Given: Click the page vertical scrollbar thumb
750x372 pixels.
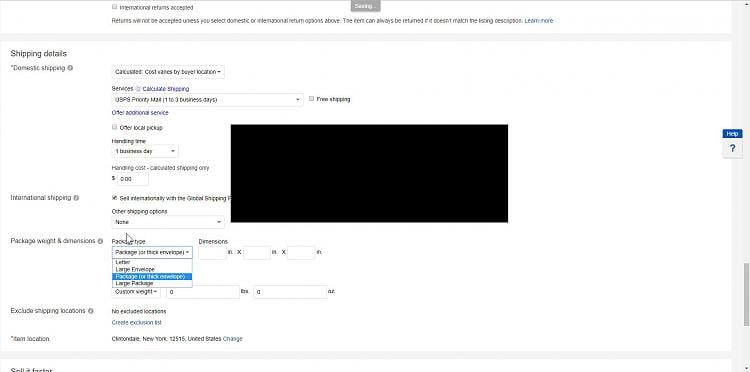Looking at the screenshot, I should click(x=746, y=294).
